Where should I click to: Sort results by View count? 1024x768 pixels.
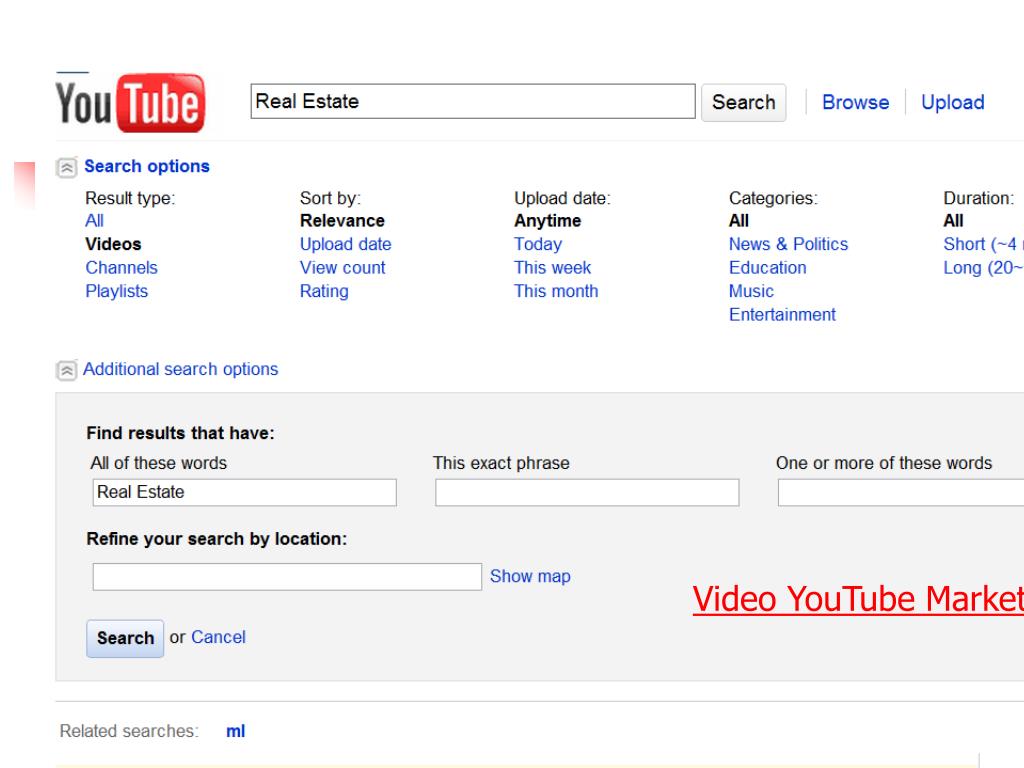pos(343,268)
